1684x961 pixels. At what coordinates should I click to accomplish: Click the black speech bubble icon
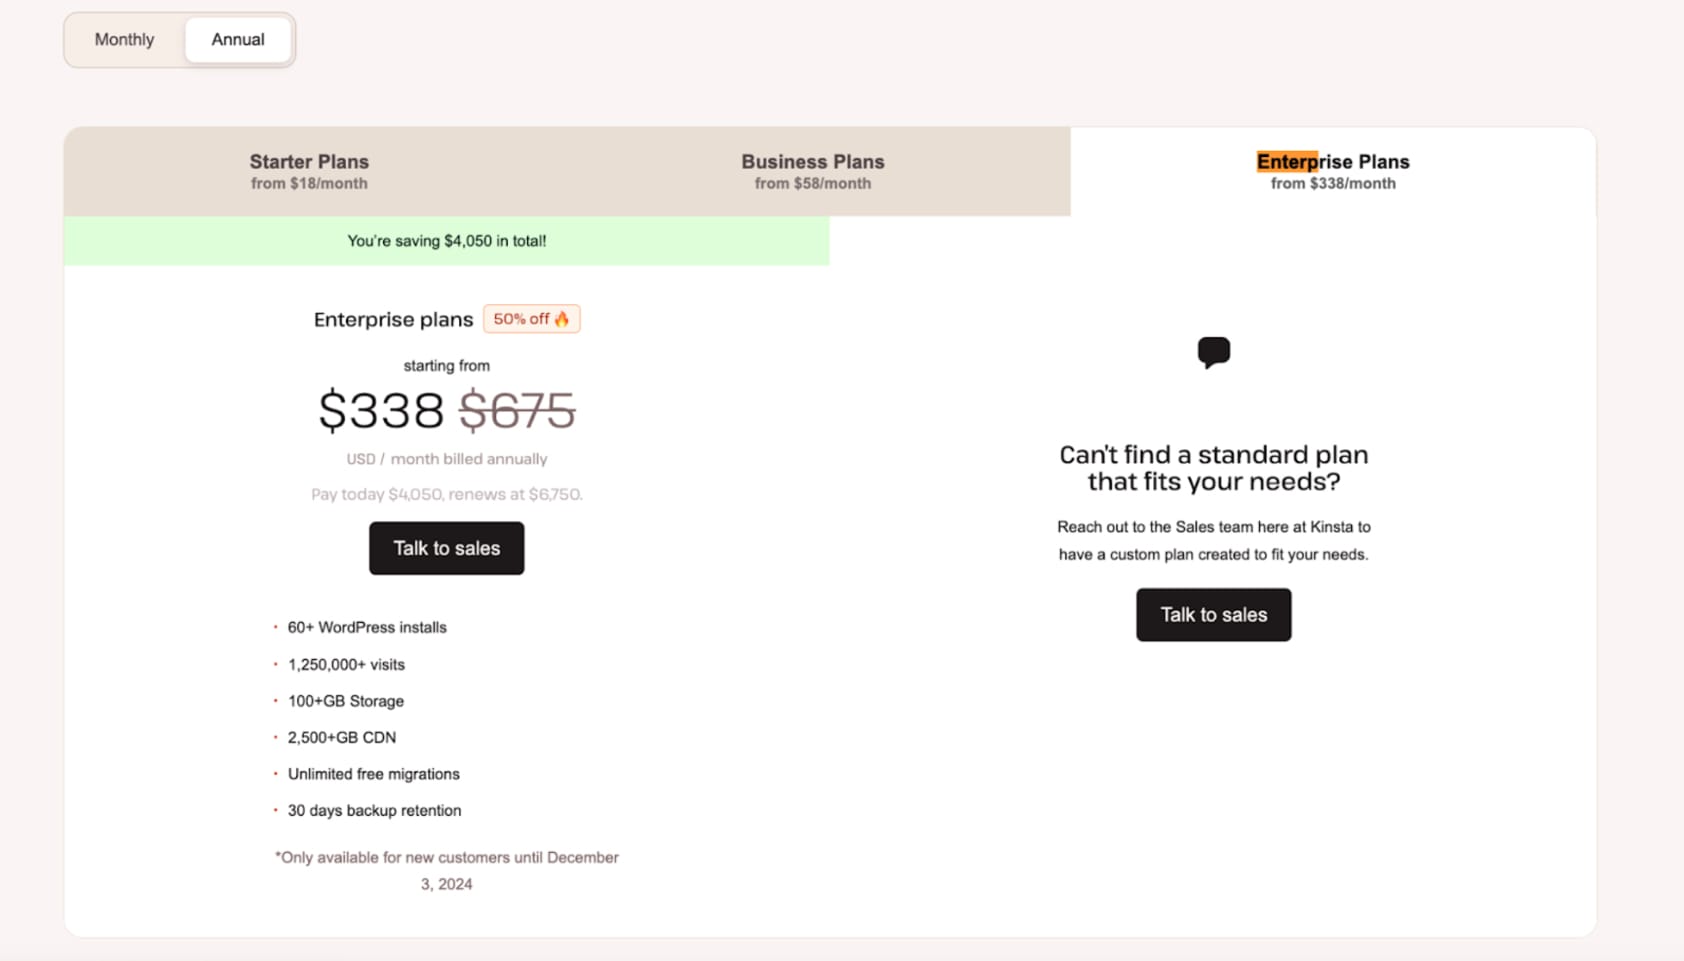coord(1213,352)
